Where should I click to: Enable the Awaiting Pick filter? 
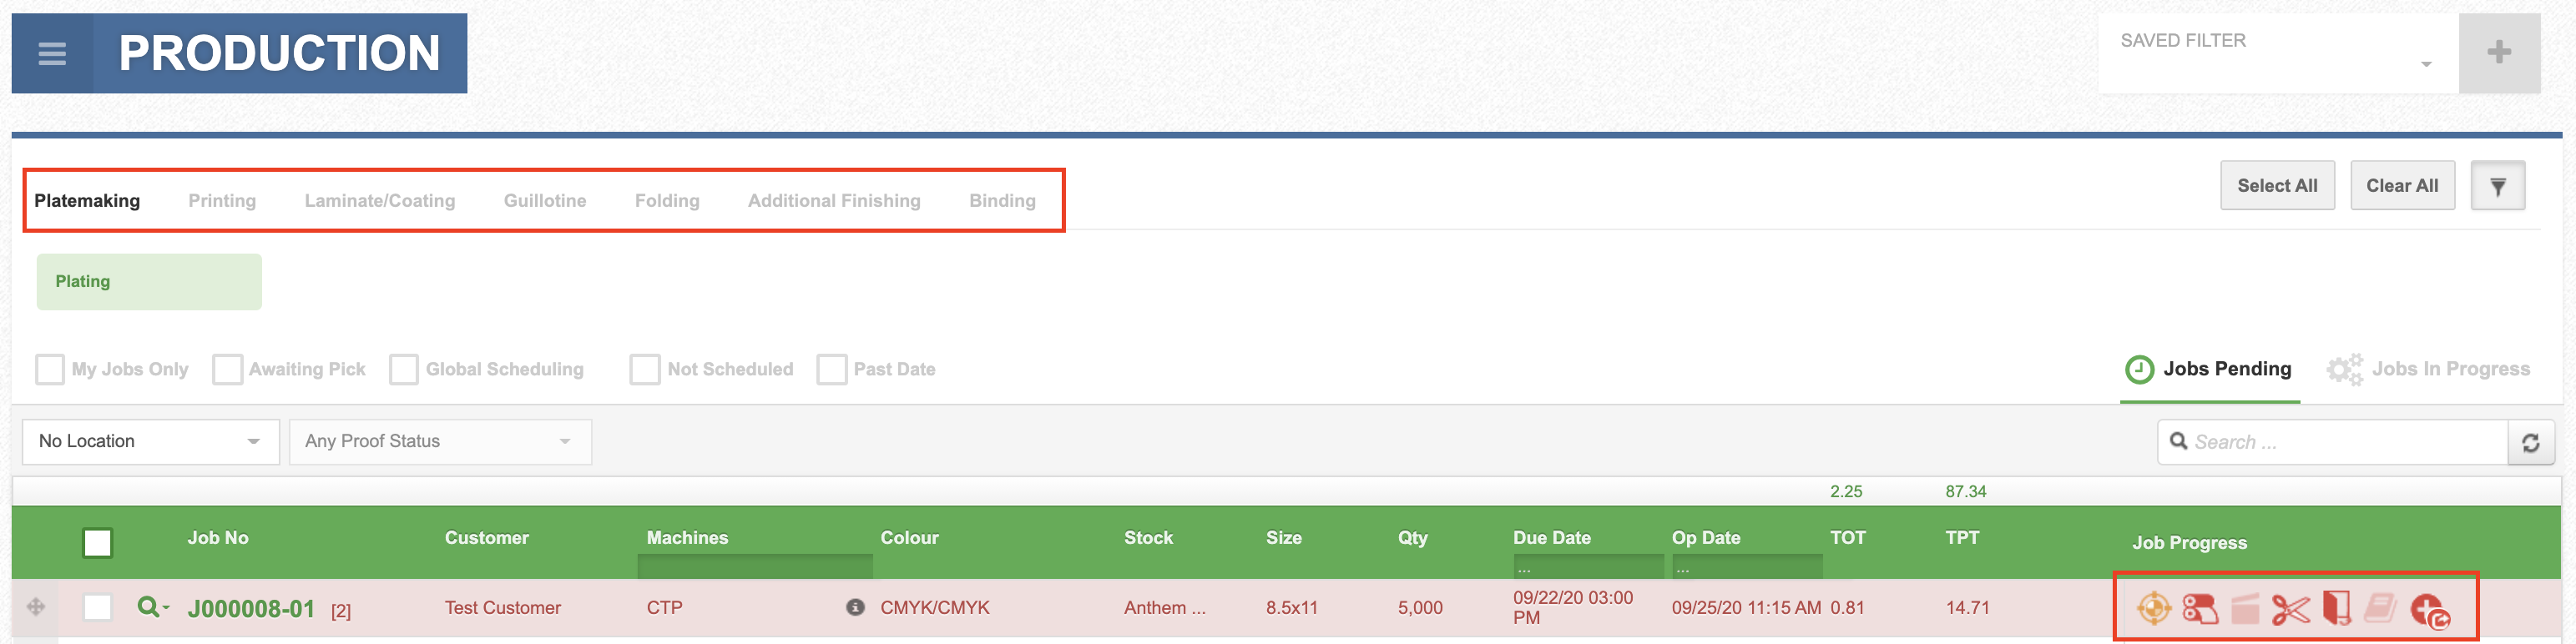(x=227, y=369)
